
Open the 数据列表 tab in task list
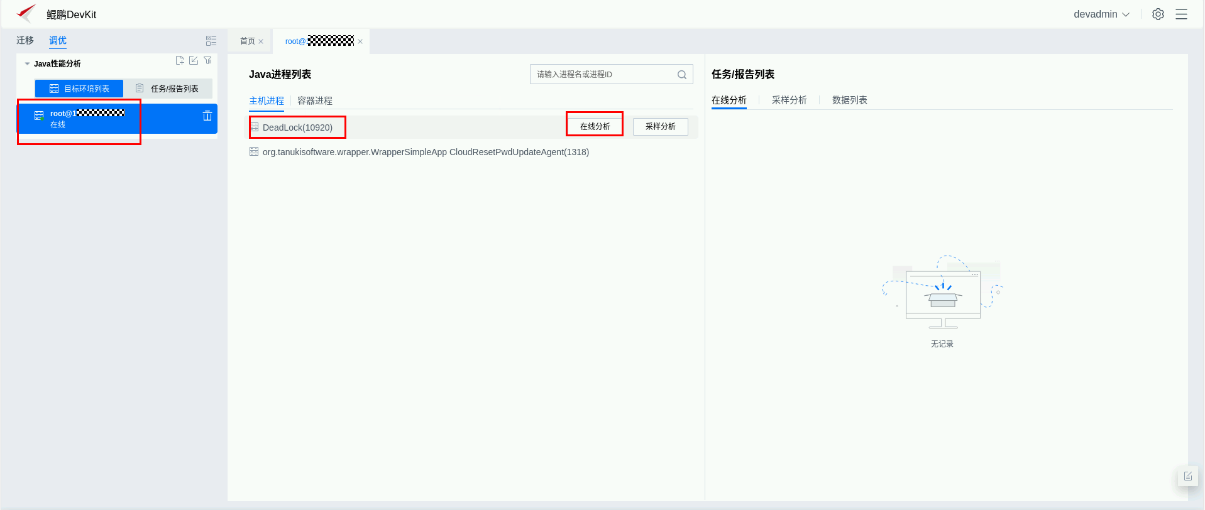coord(850,100)
